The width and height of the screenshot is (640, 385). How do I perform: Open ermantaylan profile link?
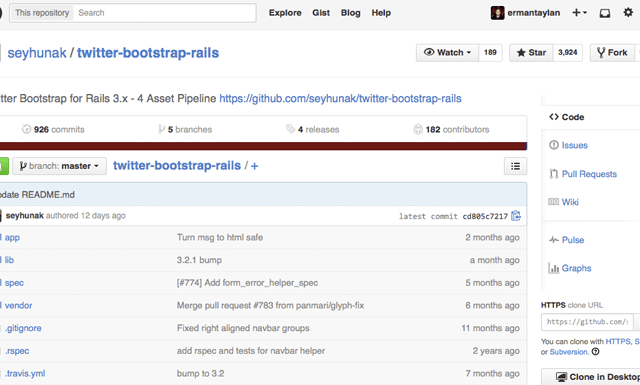pos(533,13)
